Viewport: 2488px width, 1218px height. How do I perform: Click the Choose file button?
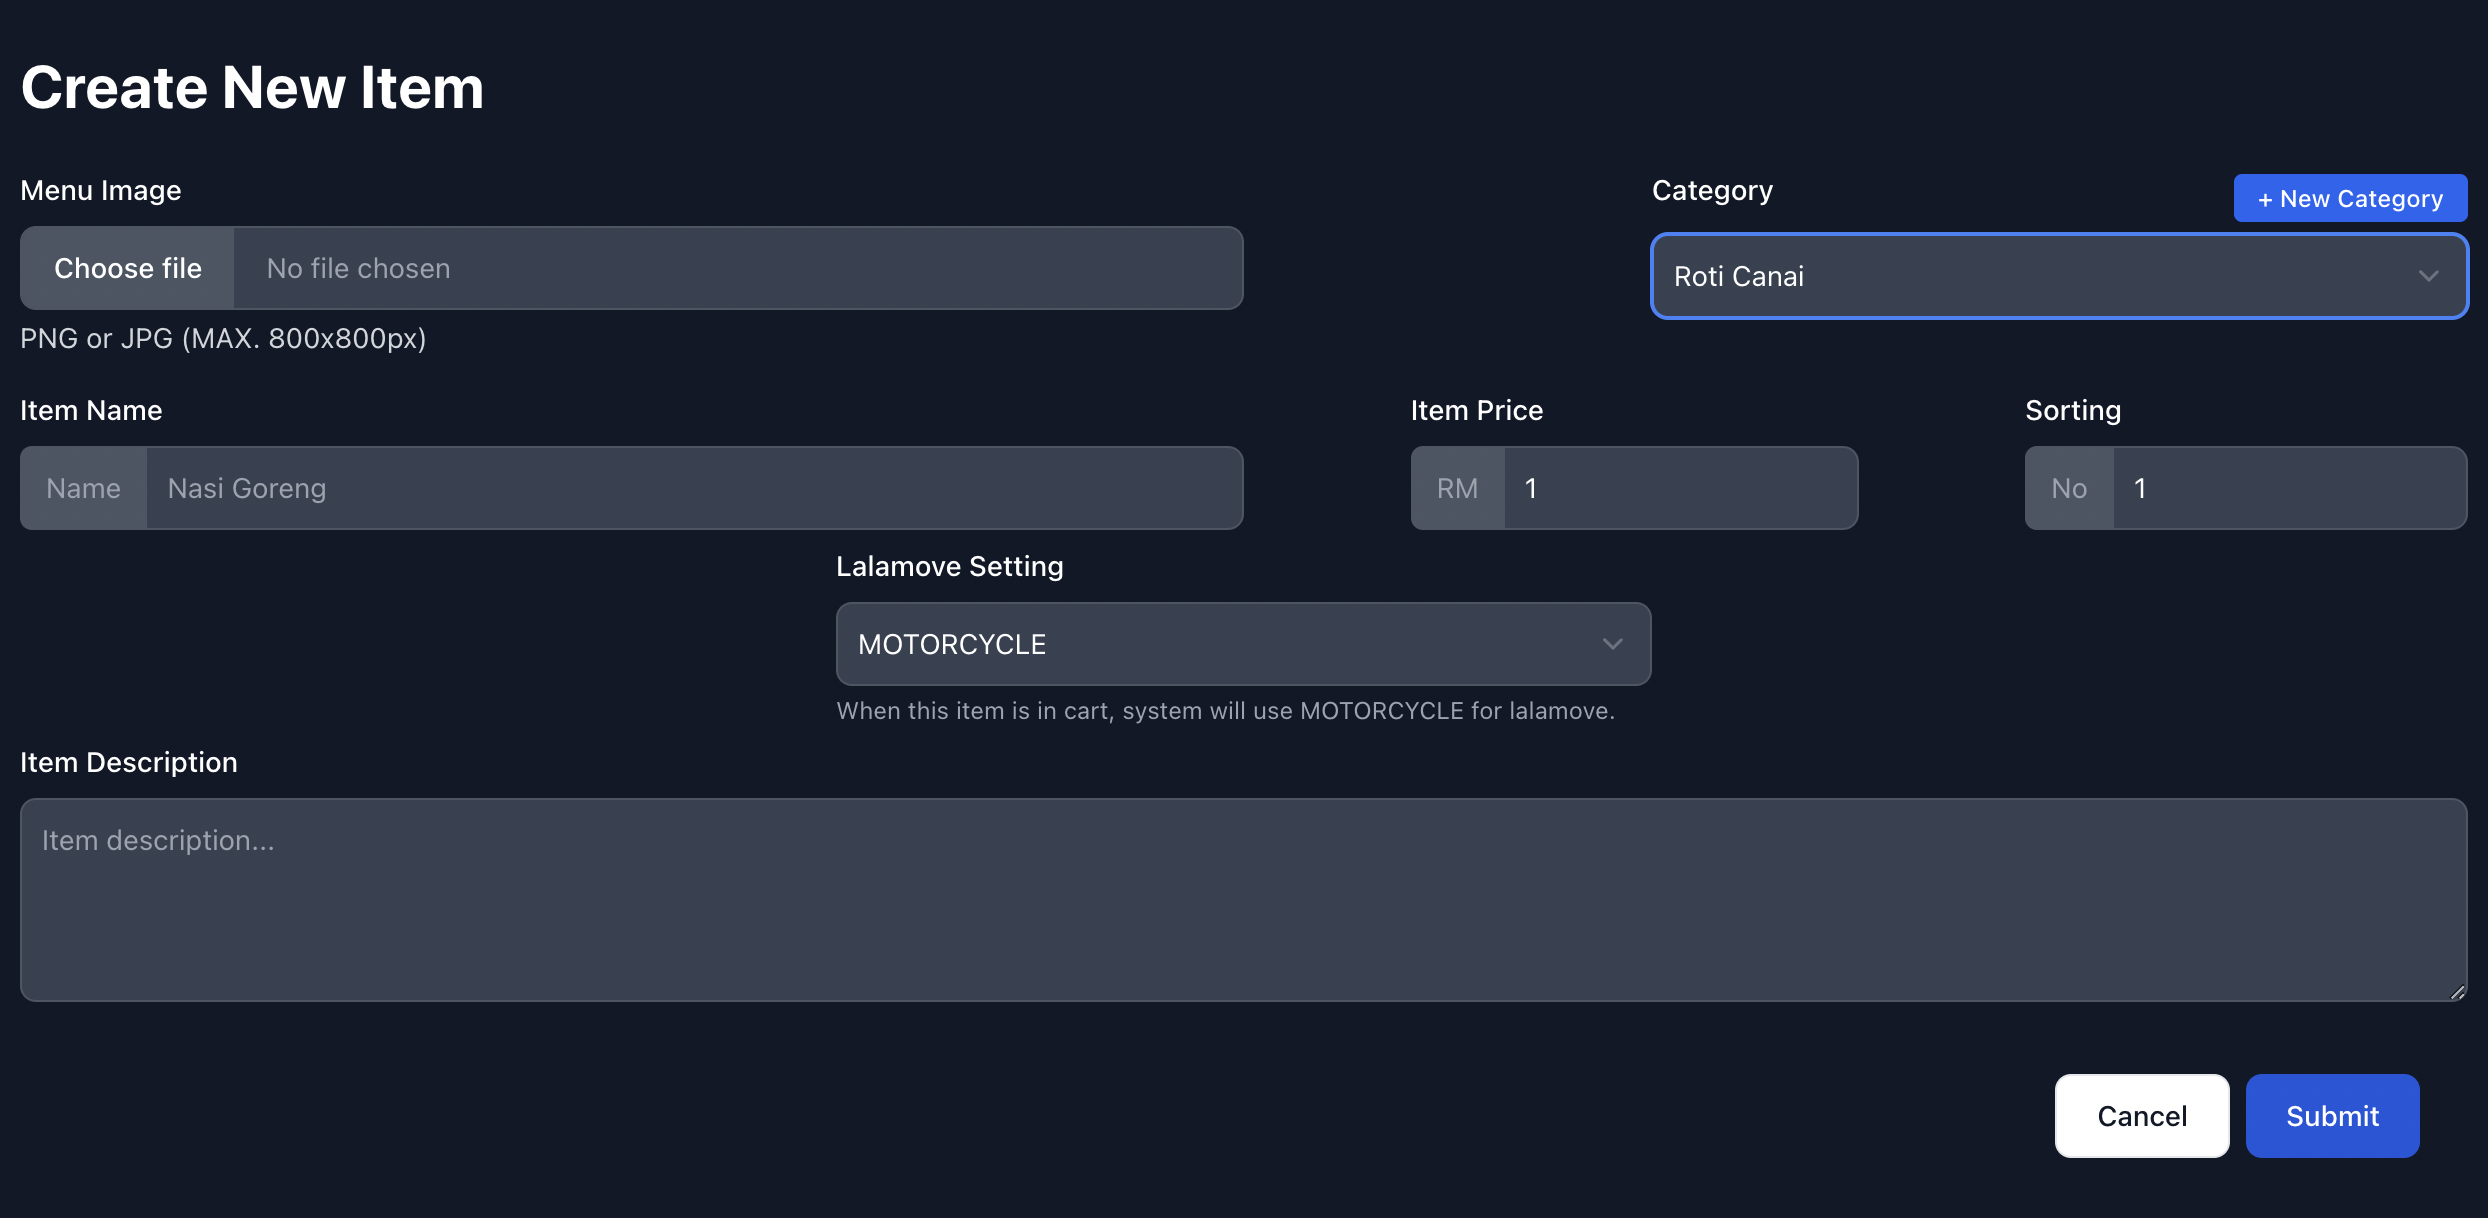[x=128, y=268]
